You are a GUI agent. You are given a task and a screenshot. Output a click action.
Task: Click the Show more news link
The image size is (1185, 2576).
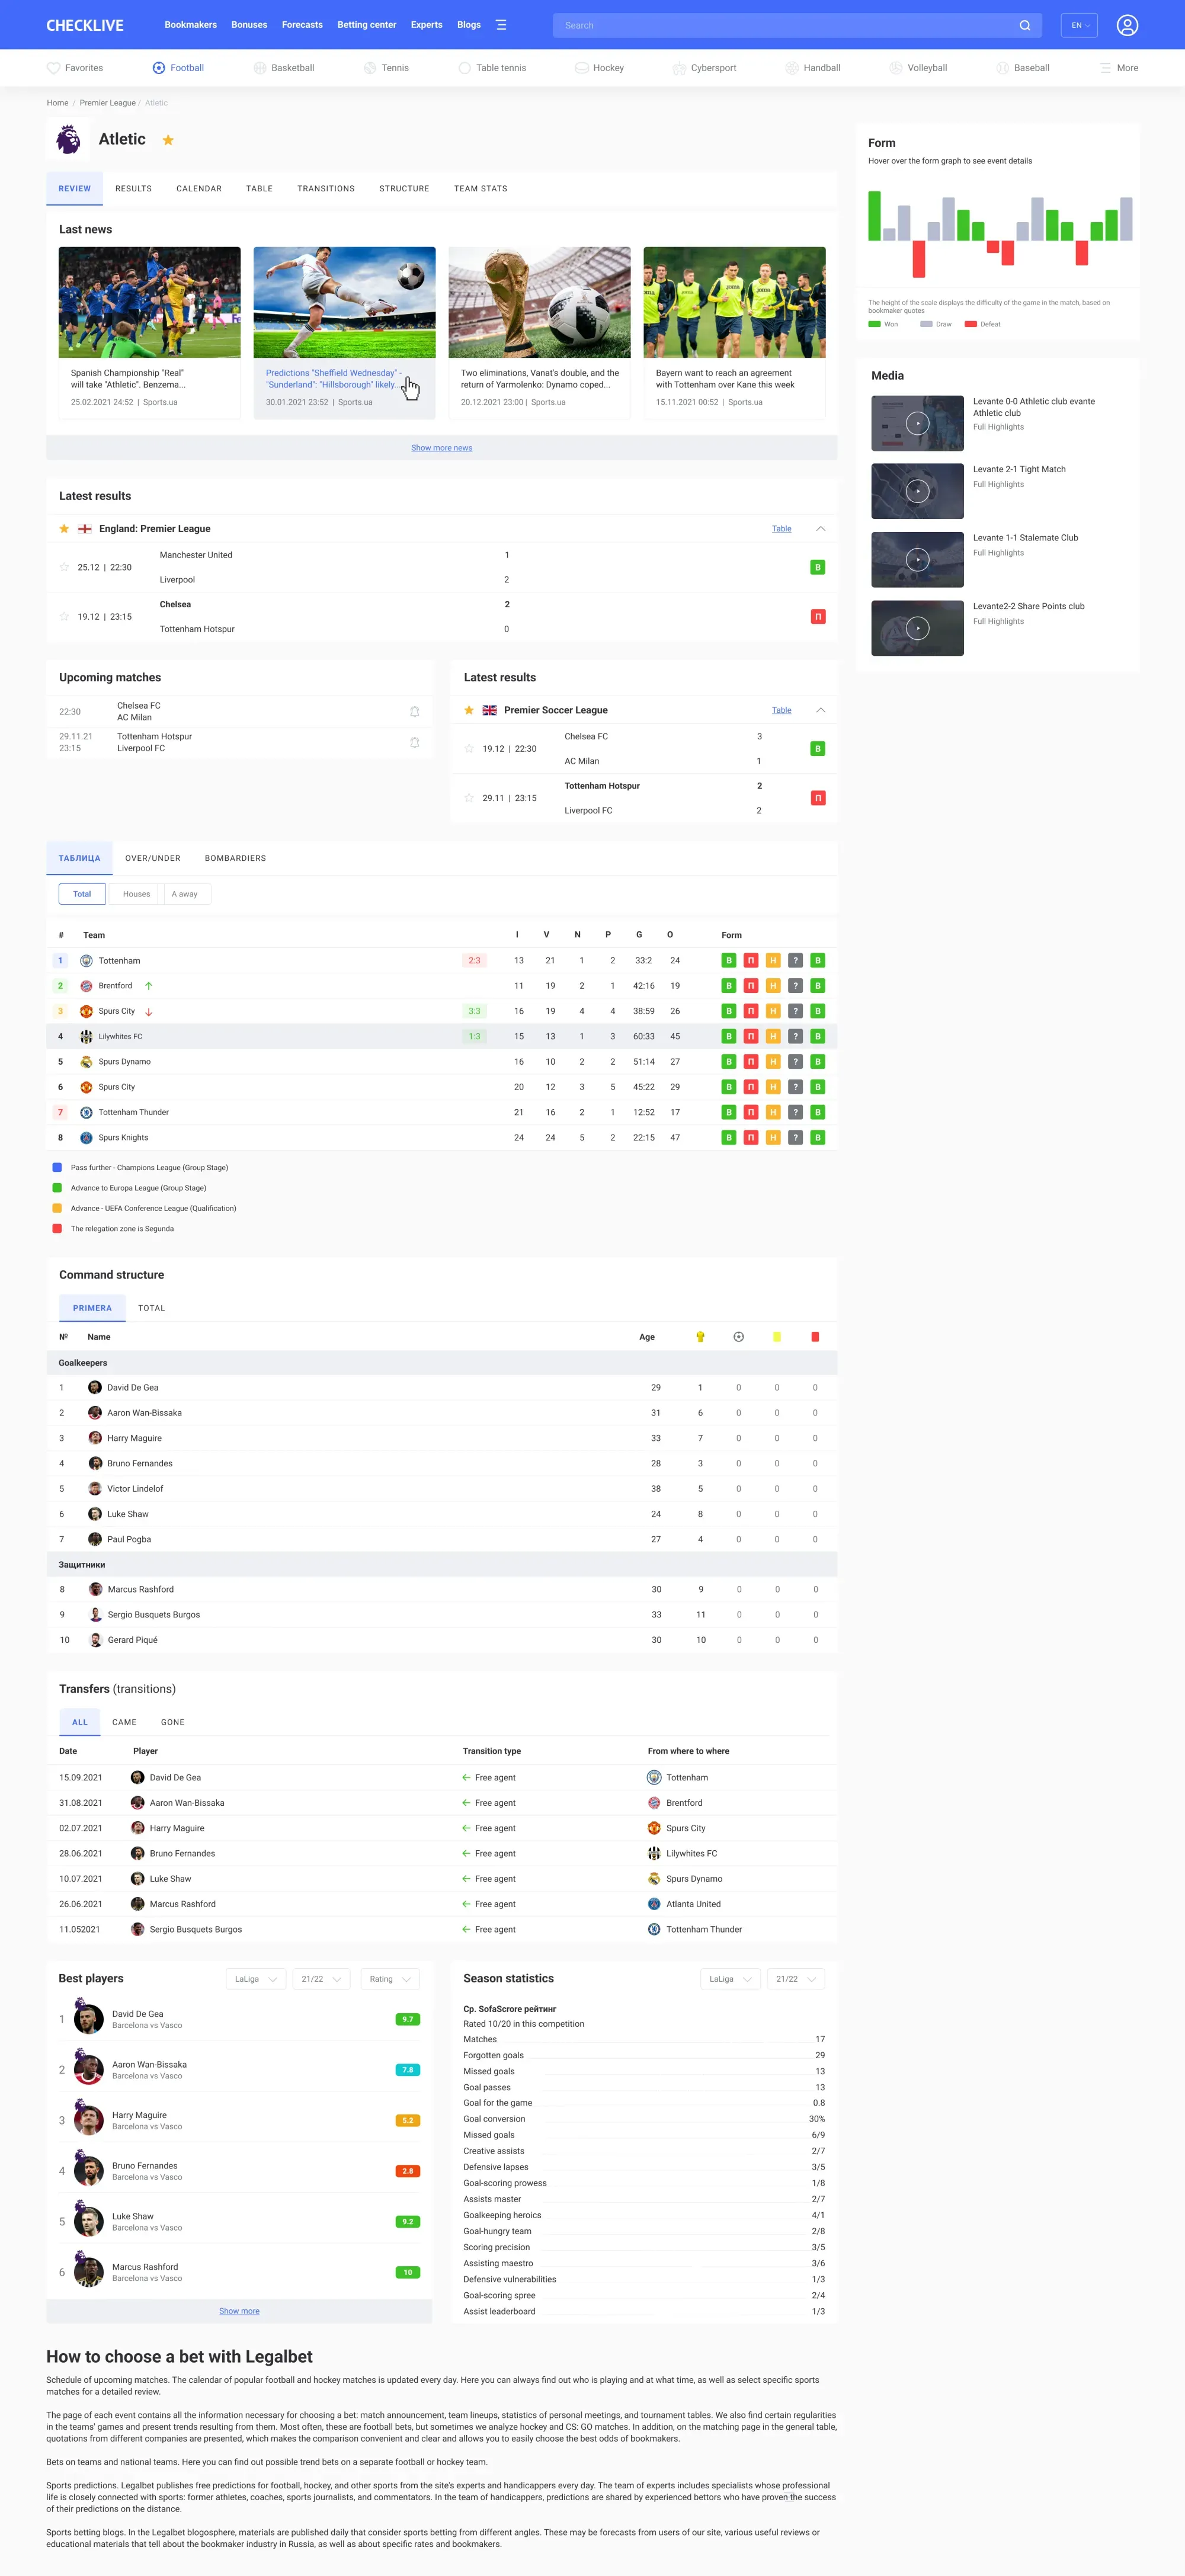[441, 447]
